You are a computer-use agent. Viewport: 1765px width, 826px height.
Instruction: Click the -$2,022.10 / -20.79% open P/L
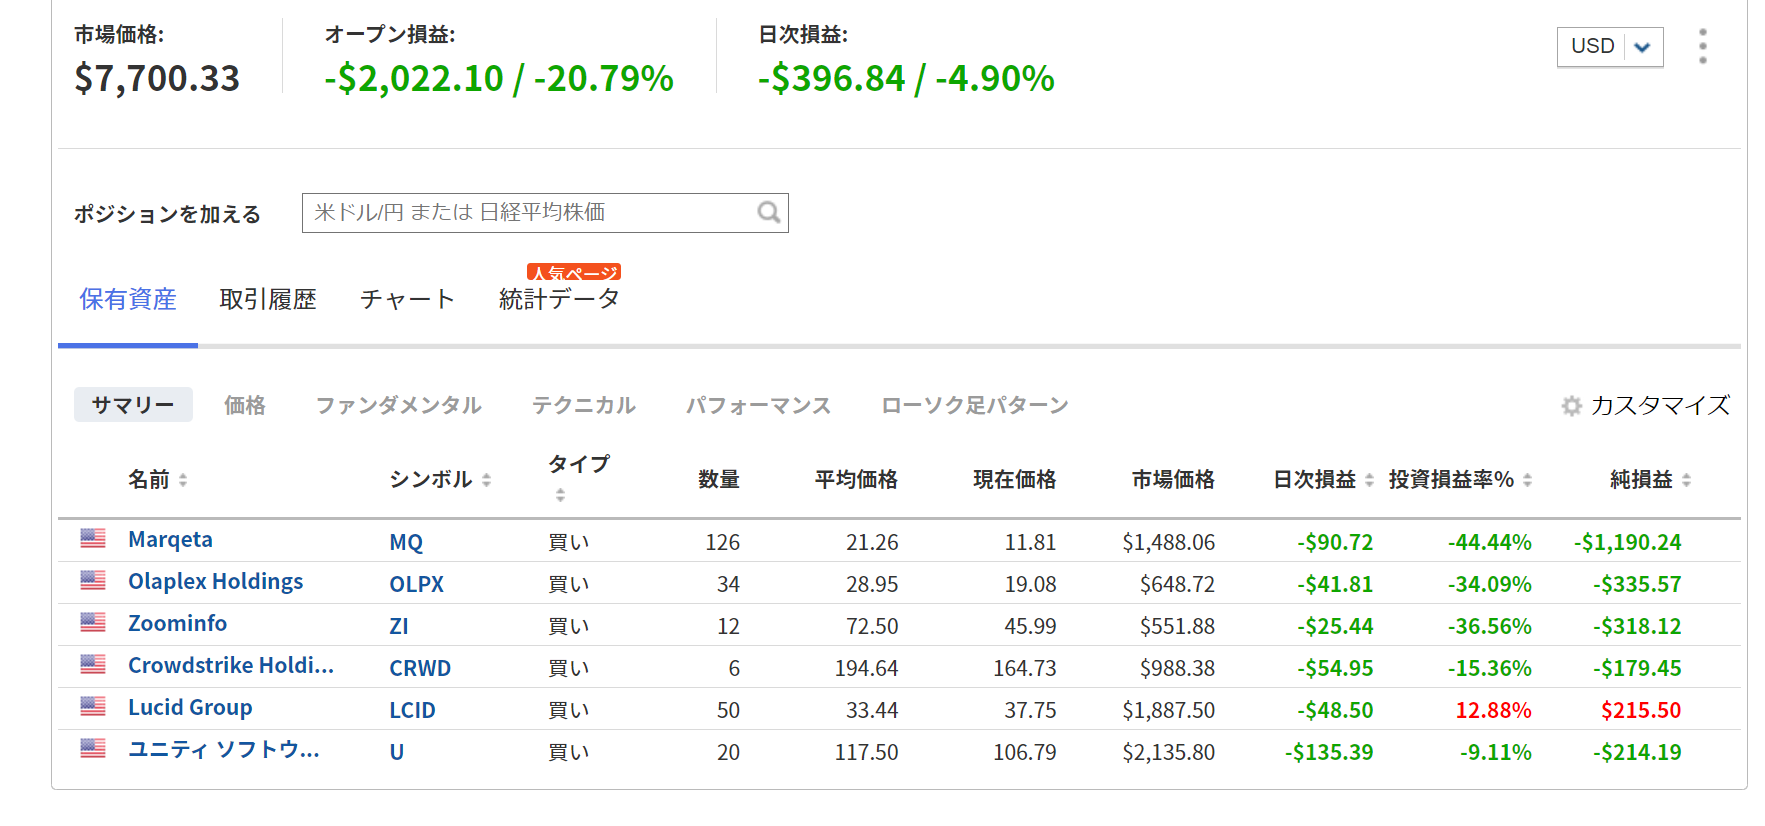[x=499, y=78]
